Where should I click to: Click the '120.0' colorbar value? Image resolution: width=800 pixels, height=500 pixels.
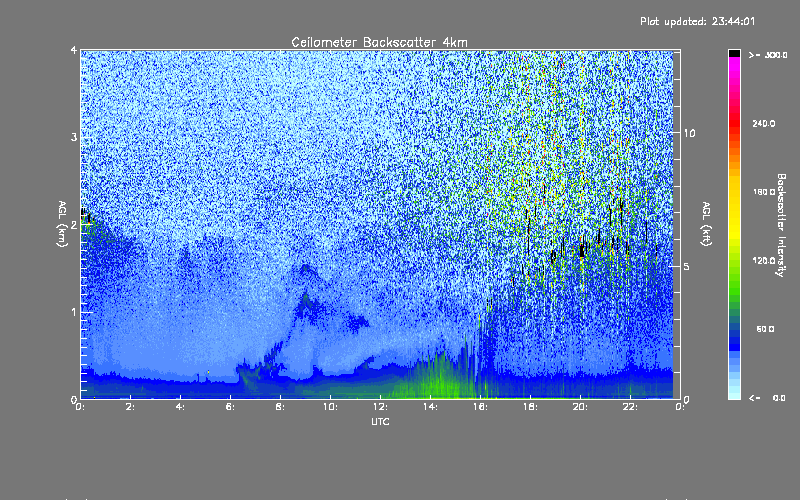[x=764, y=260]
